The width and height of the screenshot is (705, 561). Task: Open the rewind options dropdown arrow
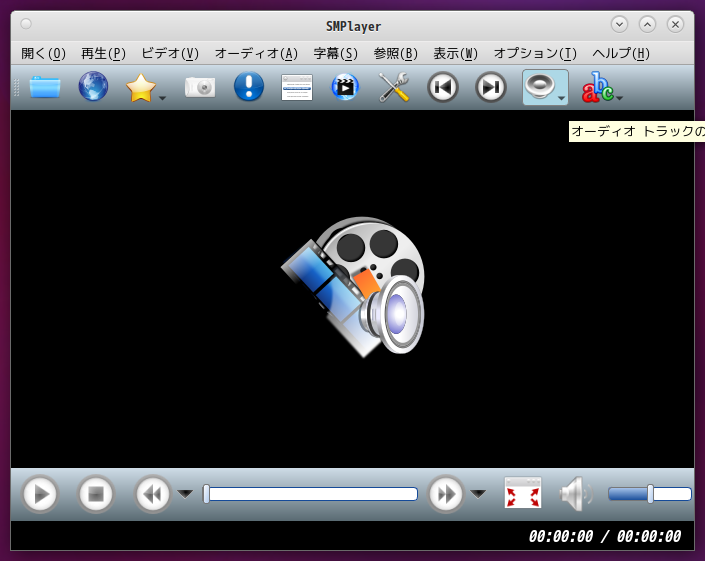[x=185, y=494]
